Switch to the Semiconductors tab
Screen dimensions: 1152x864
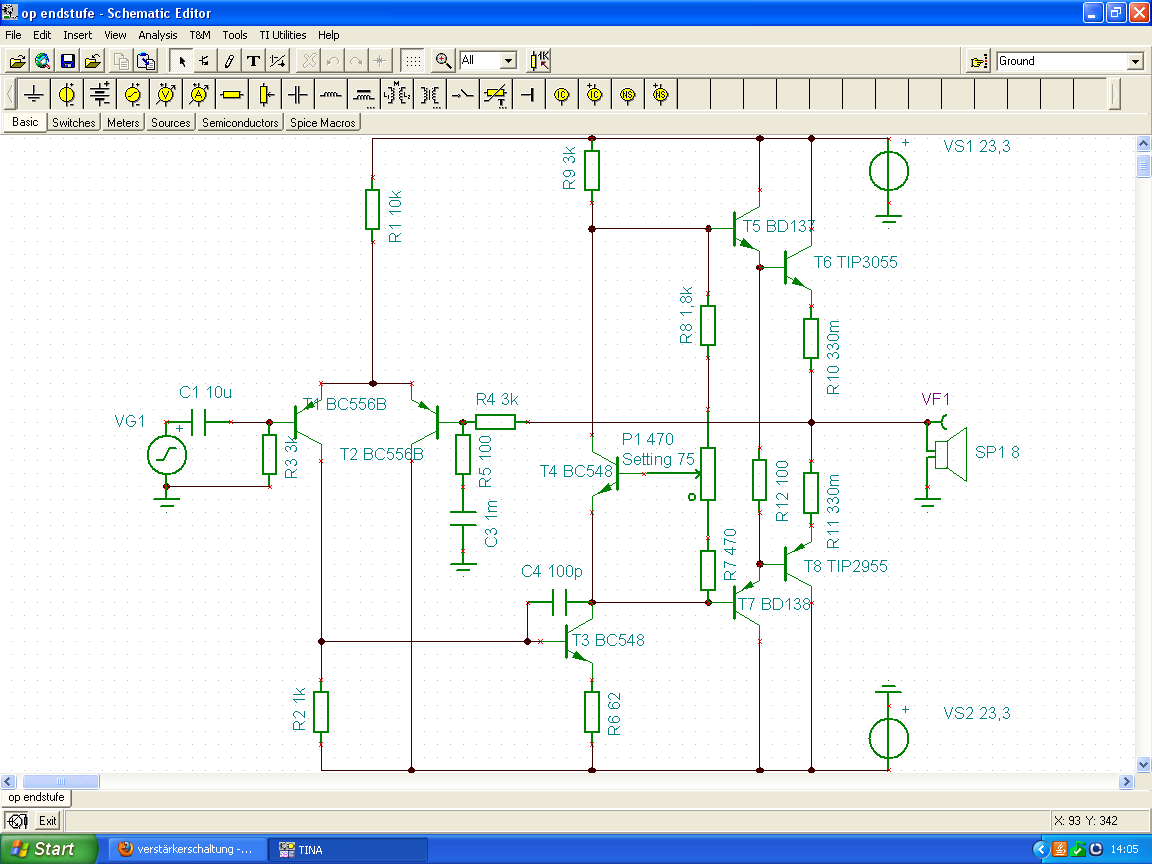point(240,123)
